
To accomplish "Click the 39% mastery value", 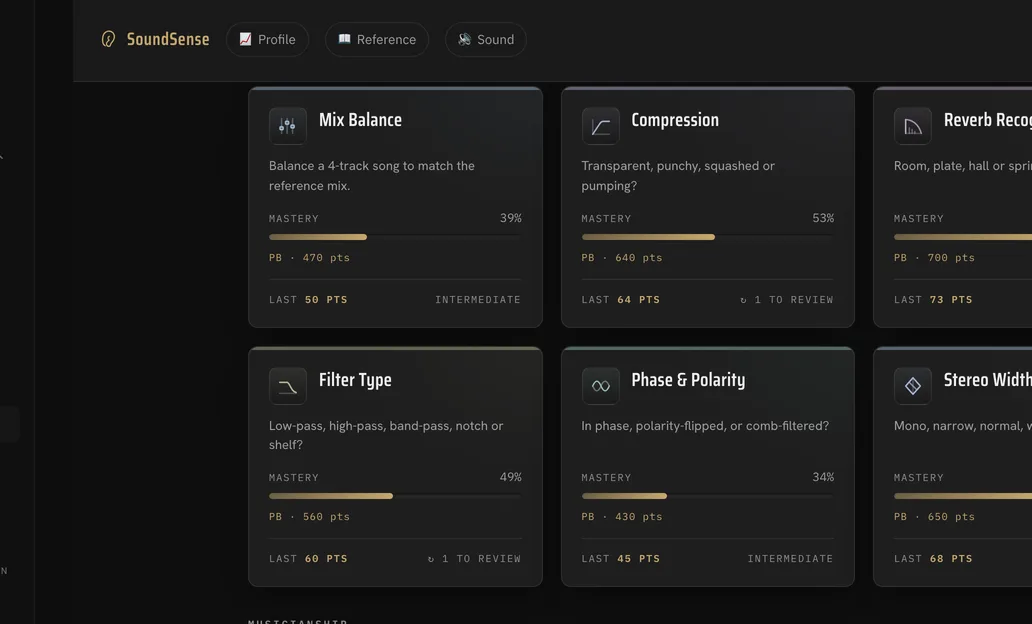I will (511, 218).
